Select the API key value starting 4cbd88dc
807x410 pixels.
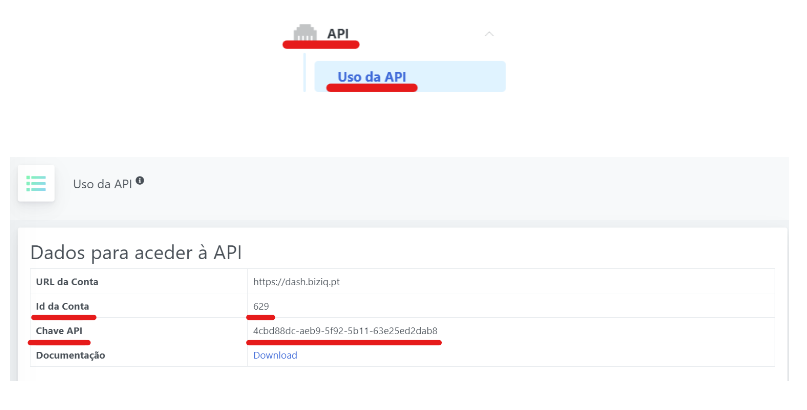click(x=345, y=331)
